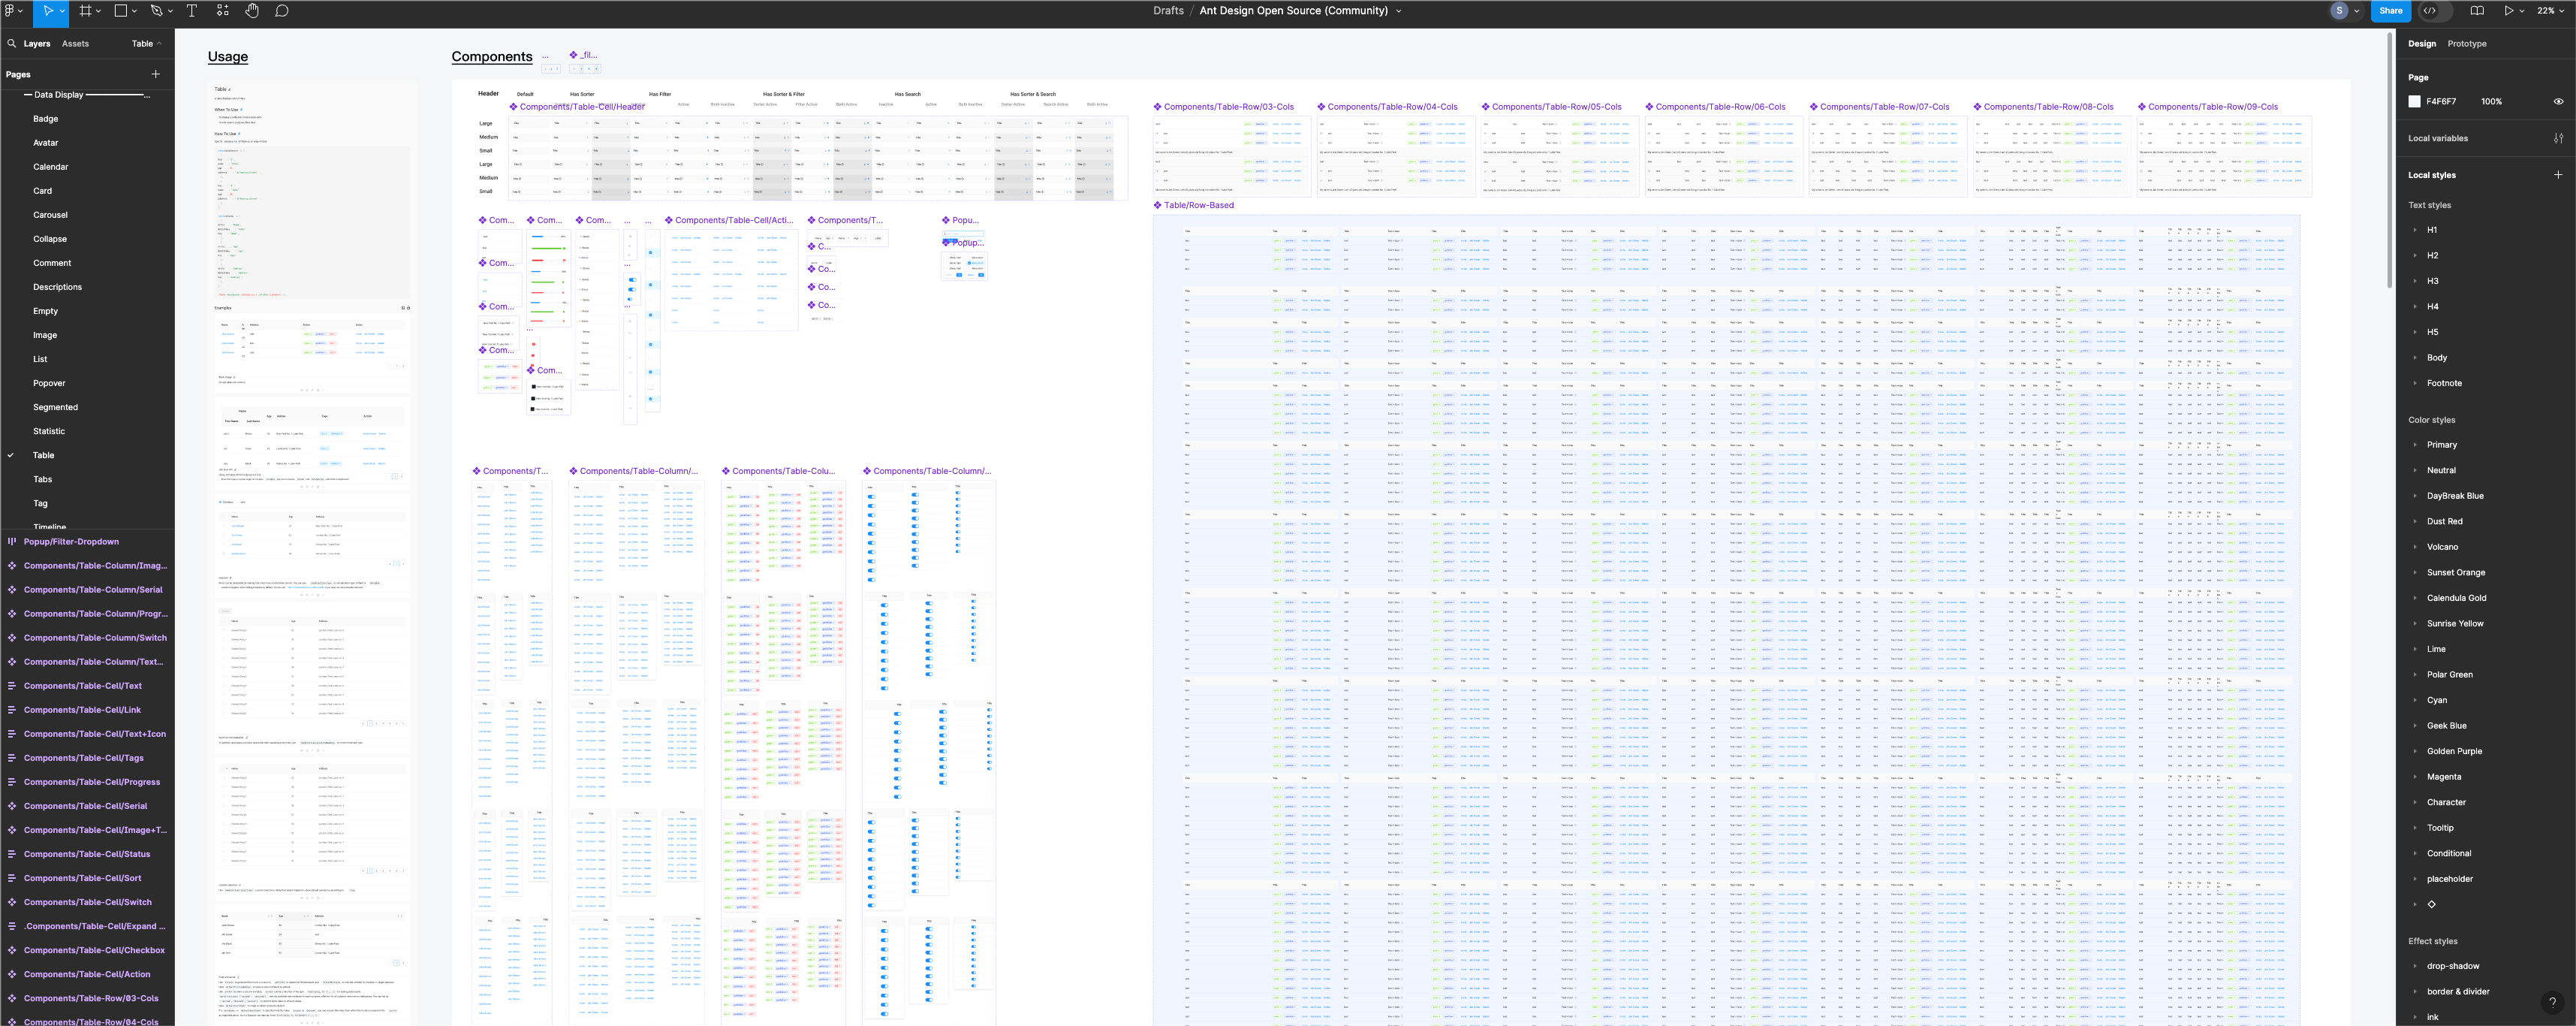This screenshot has height=1026, width=2576.
Task: Open Move tool options chevron
Action: (62, 11)
